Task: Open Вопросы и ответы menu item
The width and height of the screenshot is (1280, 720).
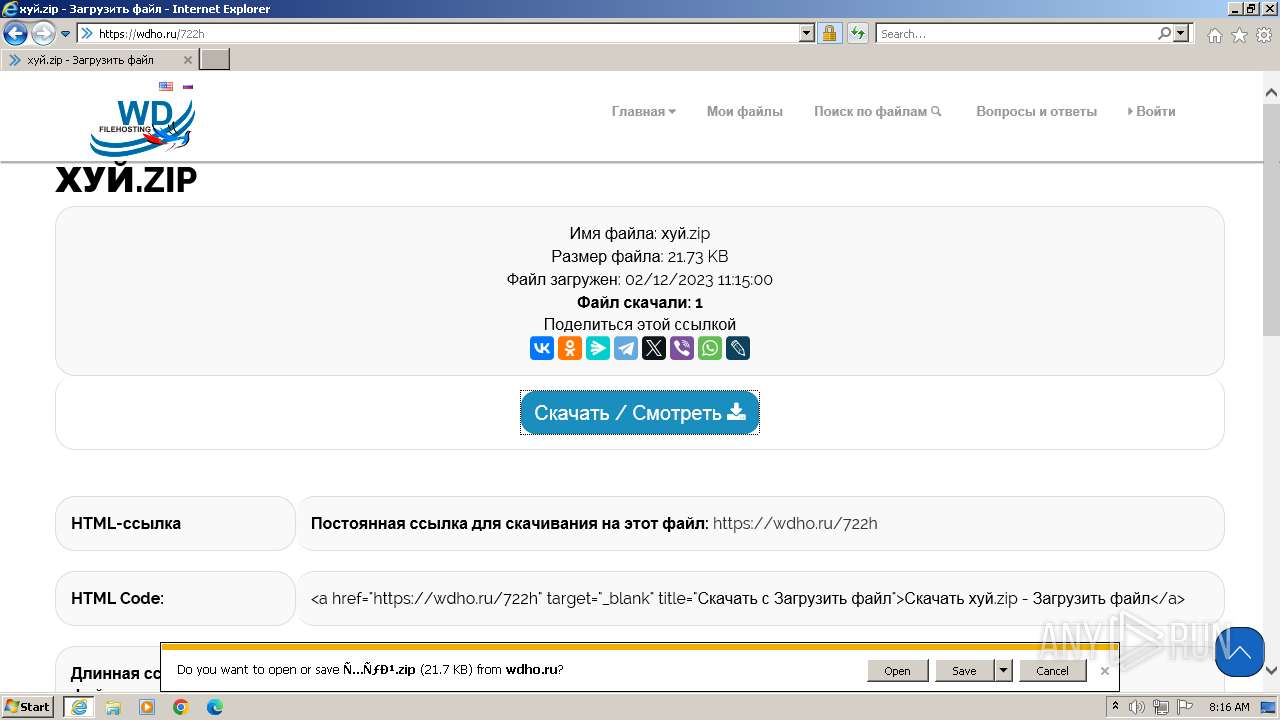Action: [x=1036, y=111]
